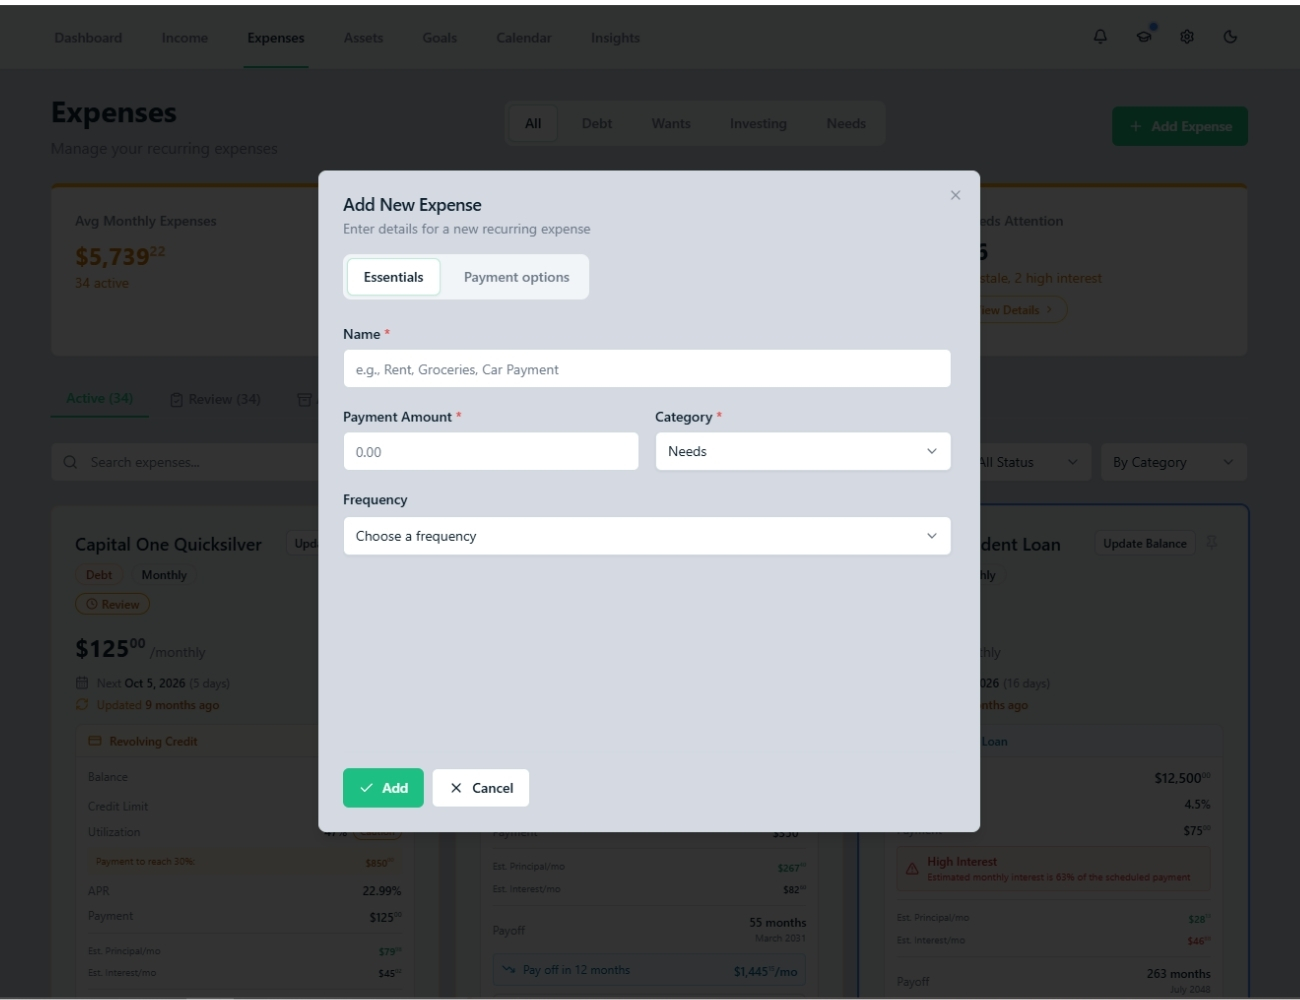The image size is (1300, 1000).
Task: Cancel the new expense dialog
Action: [x=481, y=788]
